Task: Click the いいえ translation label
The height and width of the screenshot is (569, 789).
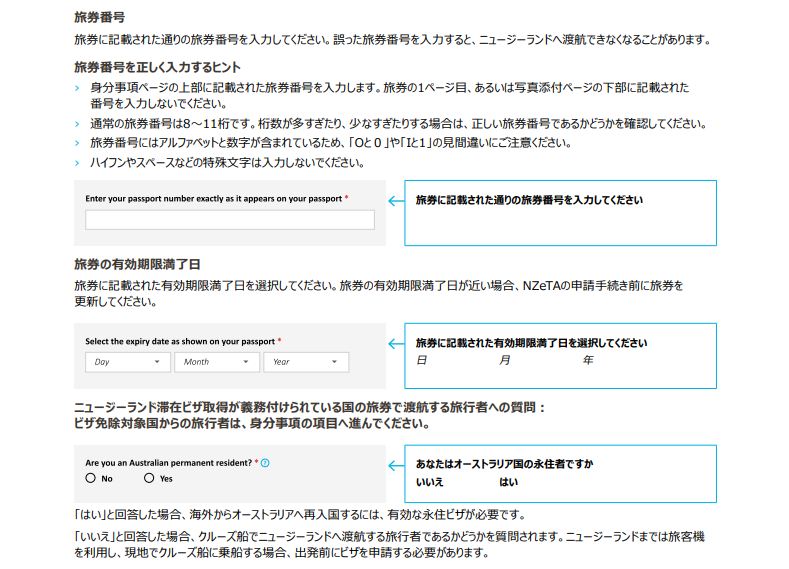Action: (x=430, y=482)
